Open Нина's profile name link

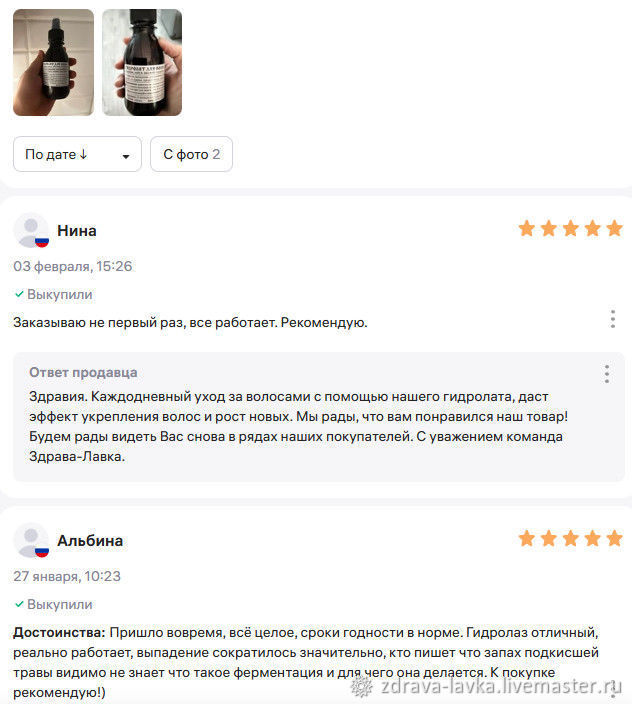(x=77, y=231)
